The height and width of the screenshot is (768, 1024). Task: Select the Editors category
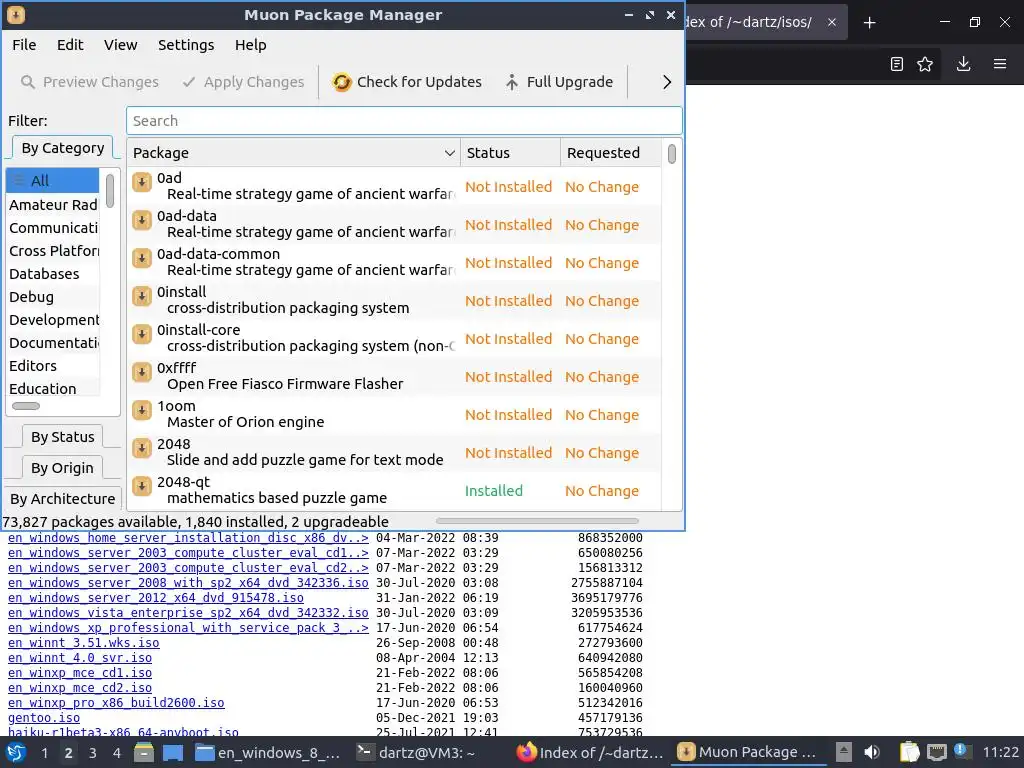[x=53, y=366]
